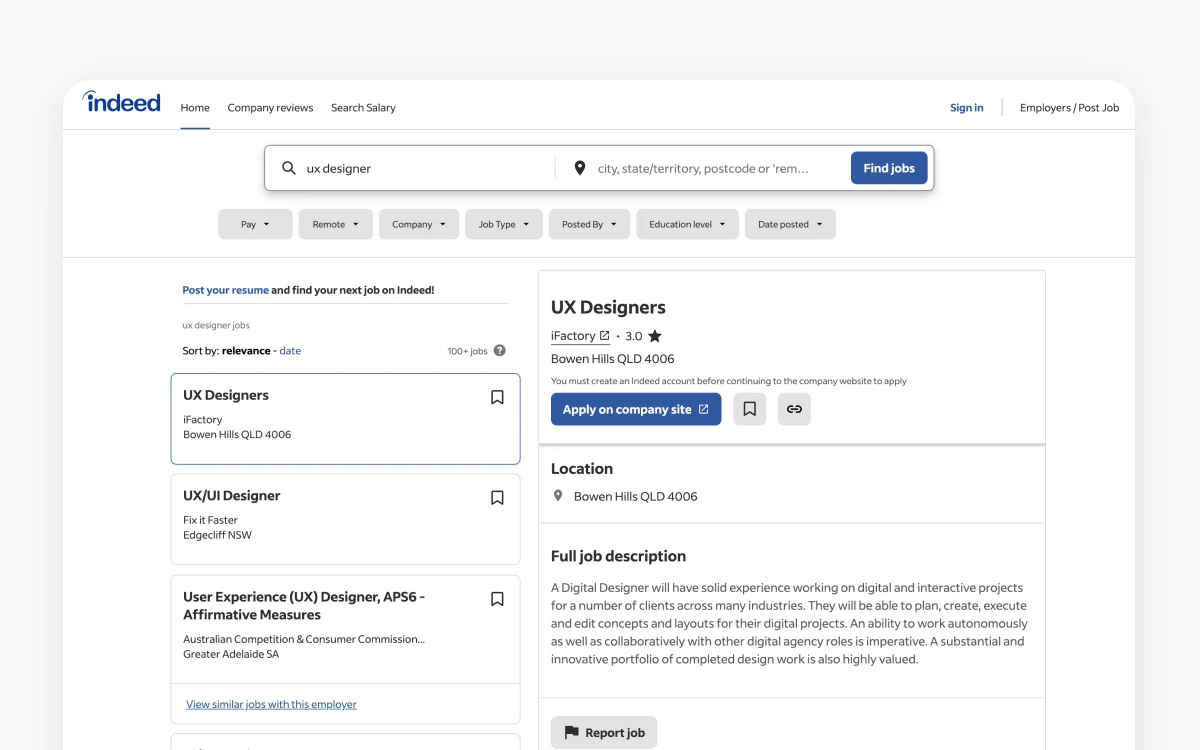Click the Report job button
Screen dimensions: 1200x750
click(604, 732)
